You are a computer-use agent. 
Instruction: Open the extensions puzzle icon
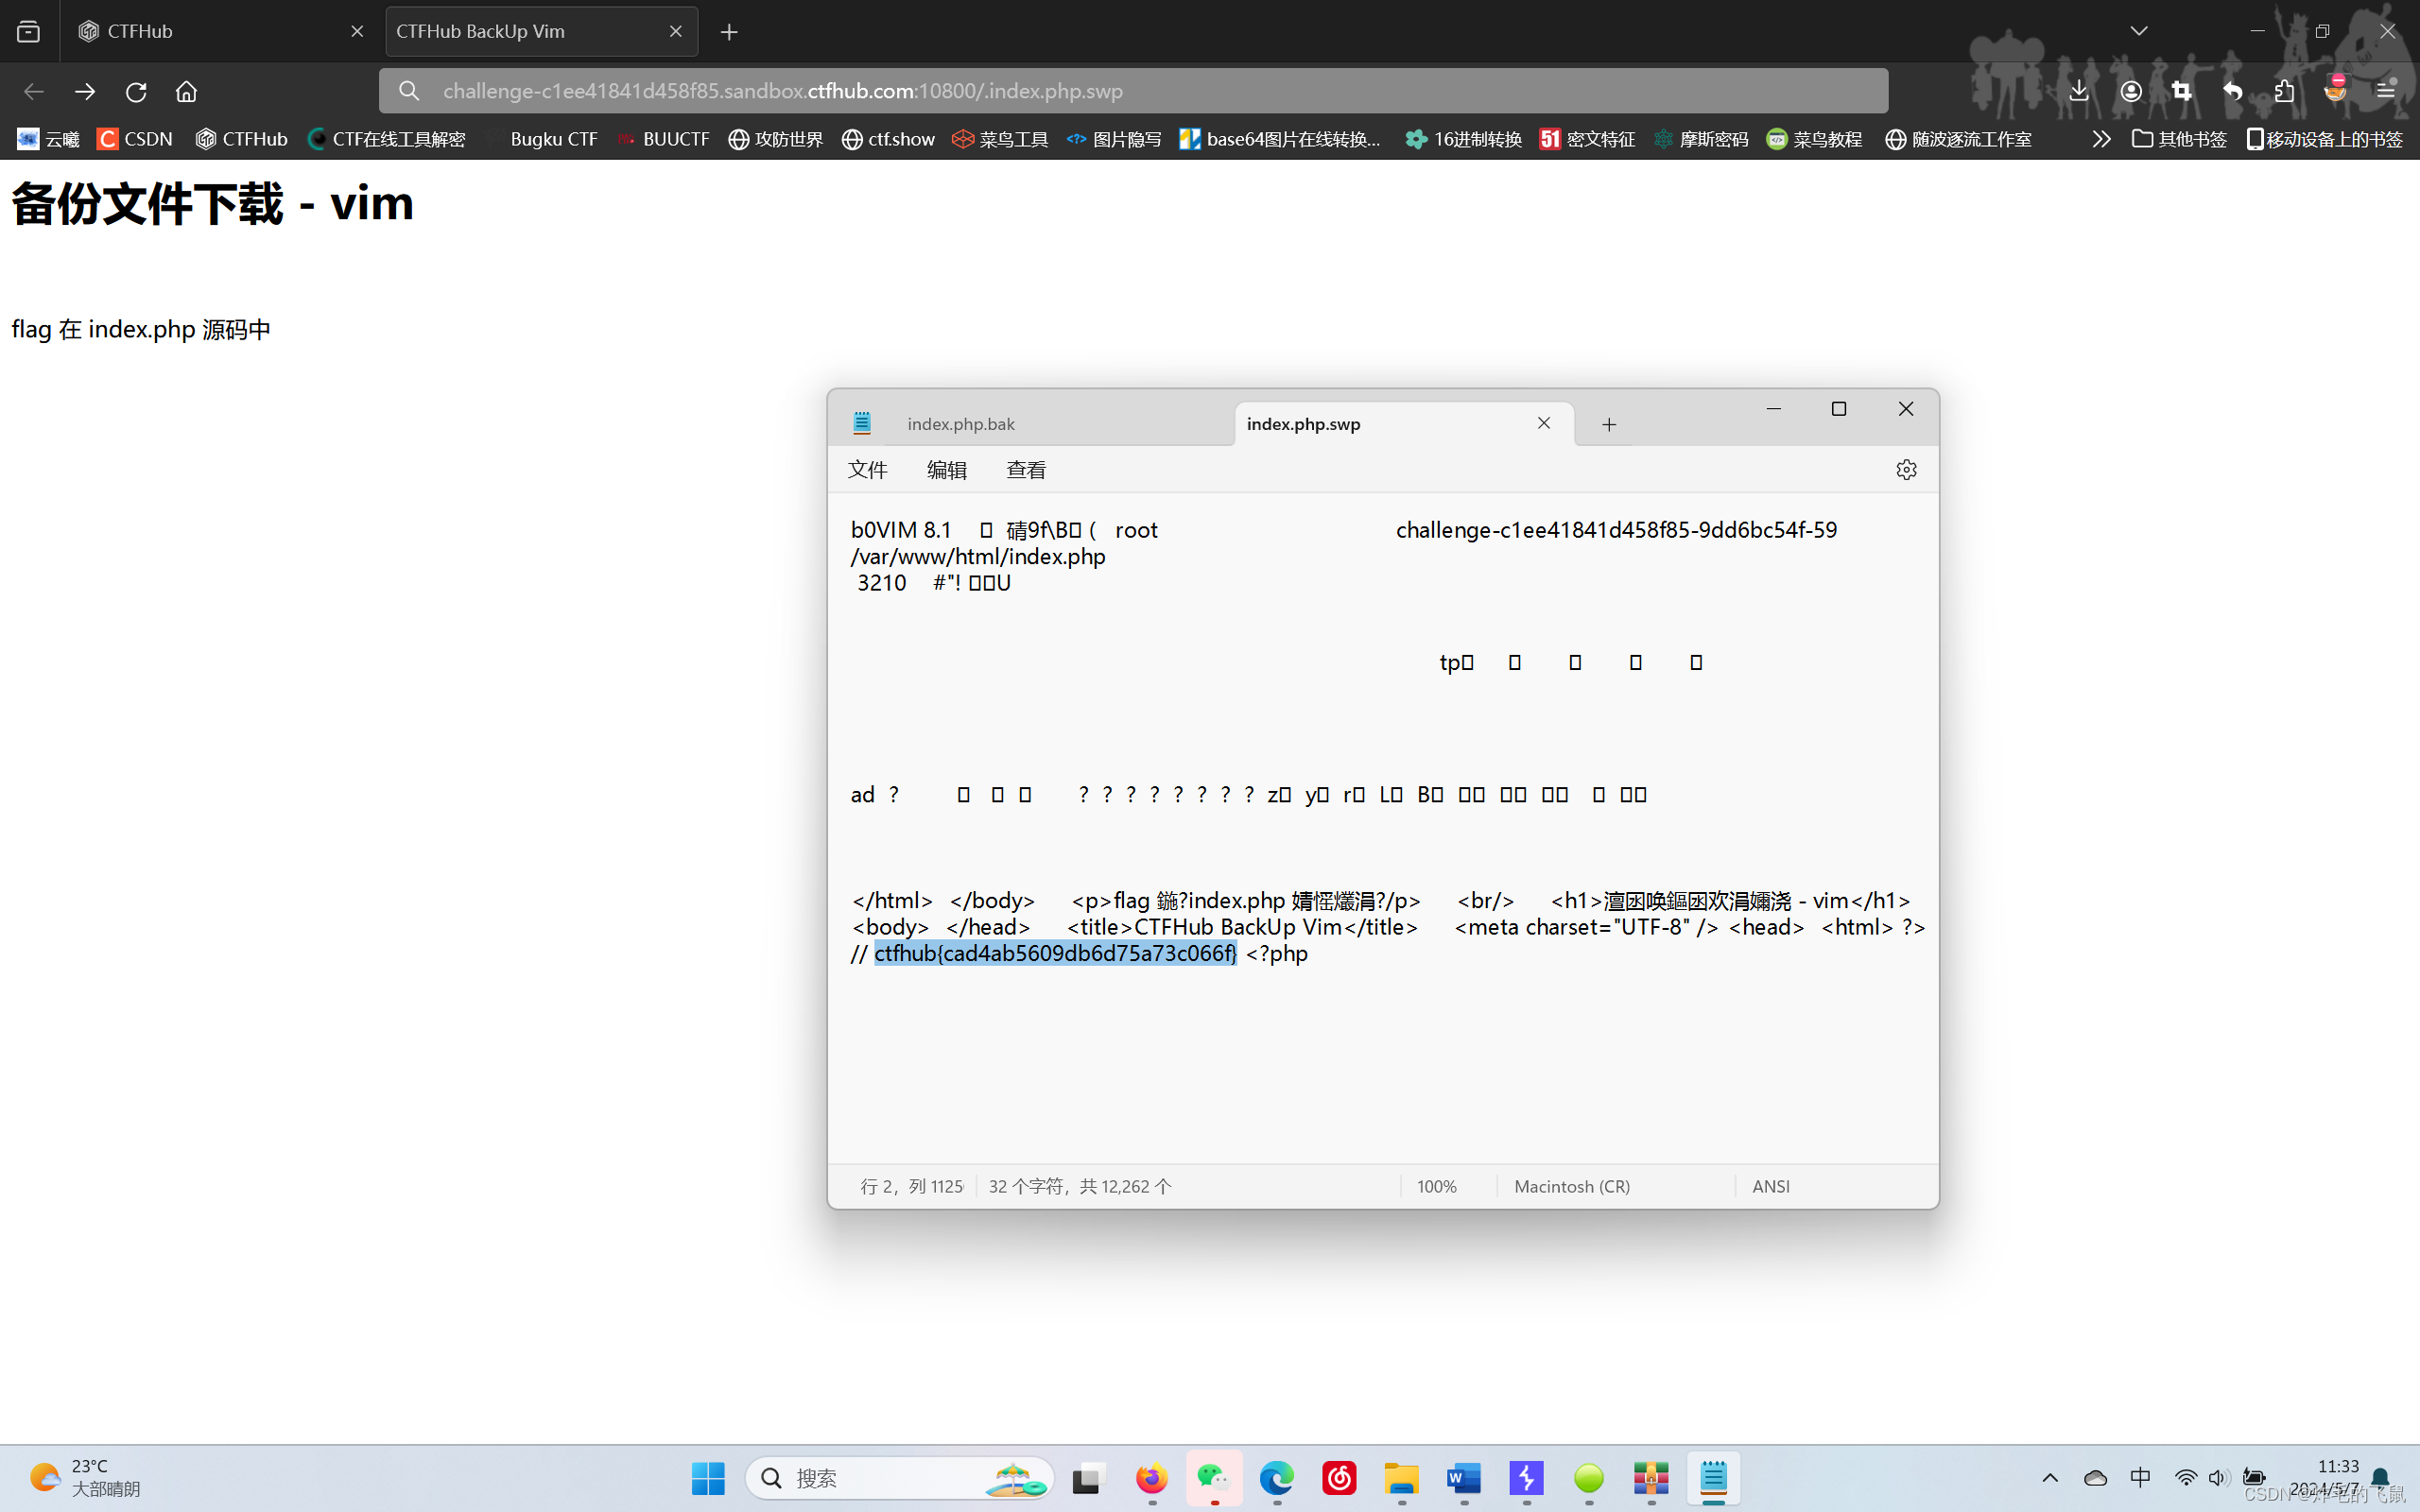pyautogui.click(x=2284, y=91)
